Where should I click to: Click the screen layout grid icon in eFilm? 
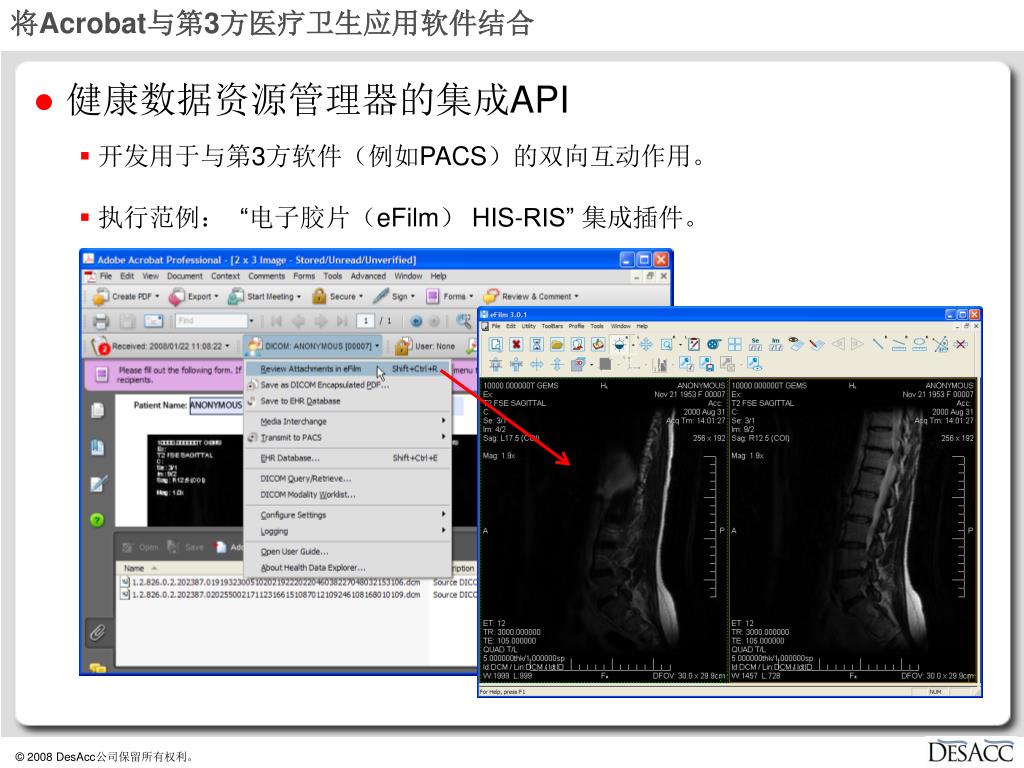point(735,344)
